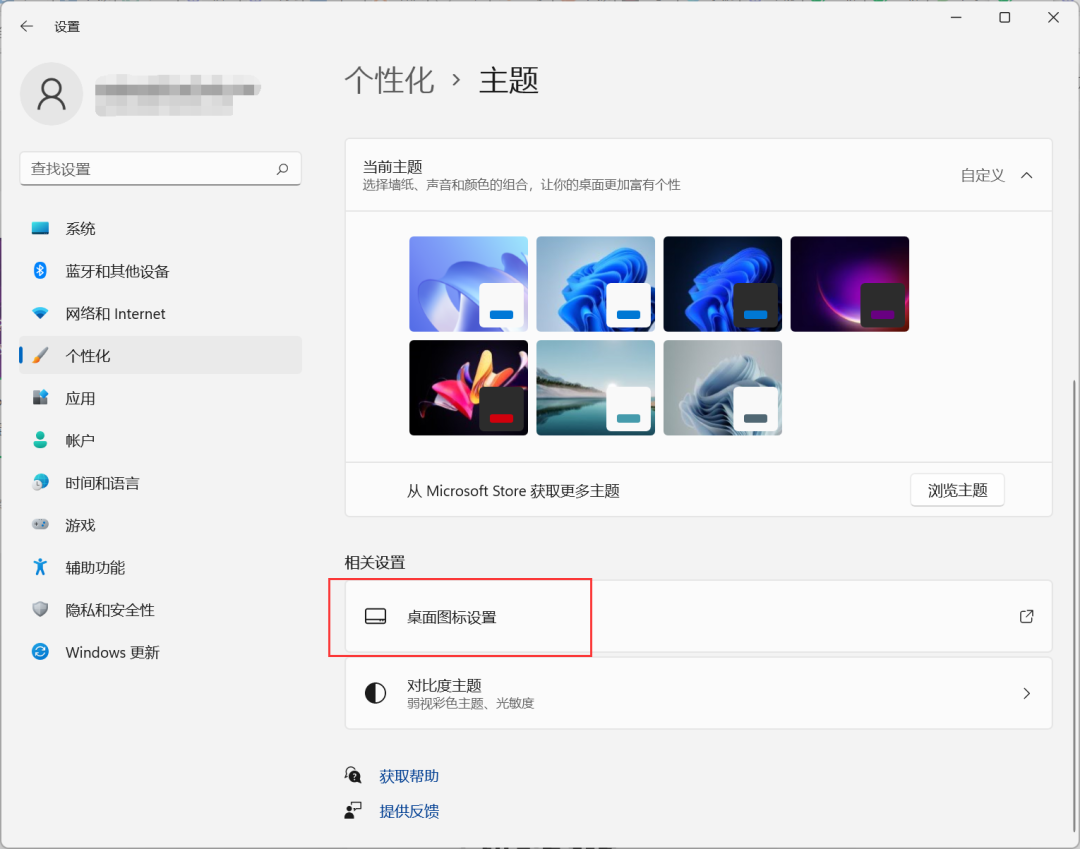1080x849 pixels.
Task: Click the 应用 apps icon
Action: click(41, 397)
